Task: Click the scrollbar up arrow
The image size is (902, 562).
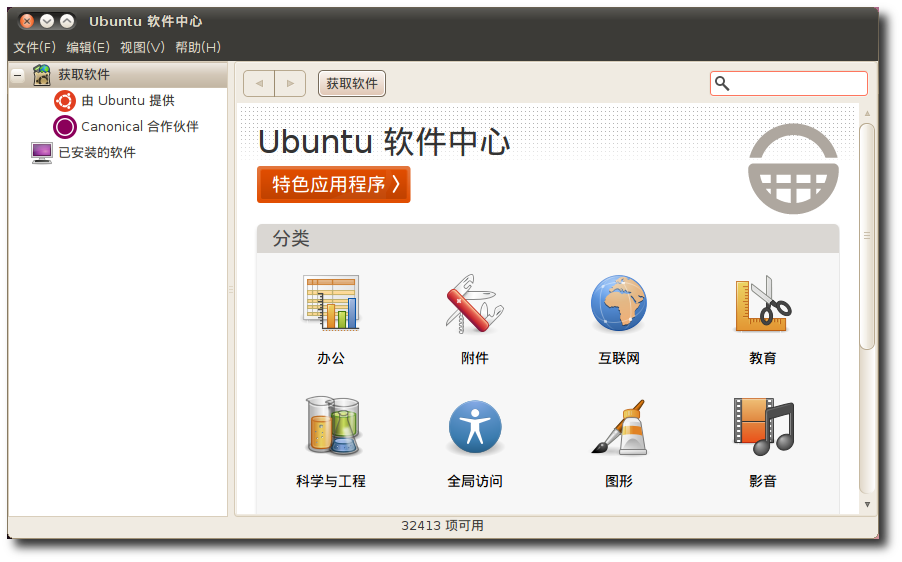Action: pyautogui.click(x=867, y=113)
